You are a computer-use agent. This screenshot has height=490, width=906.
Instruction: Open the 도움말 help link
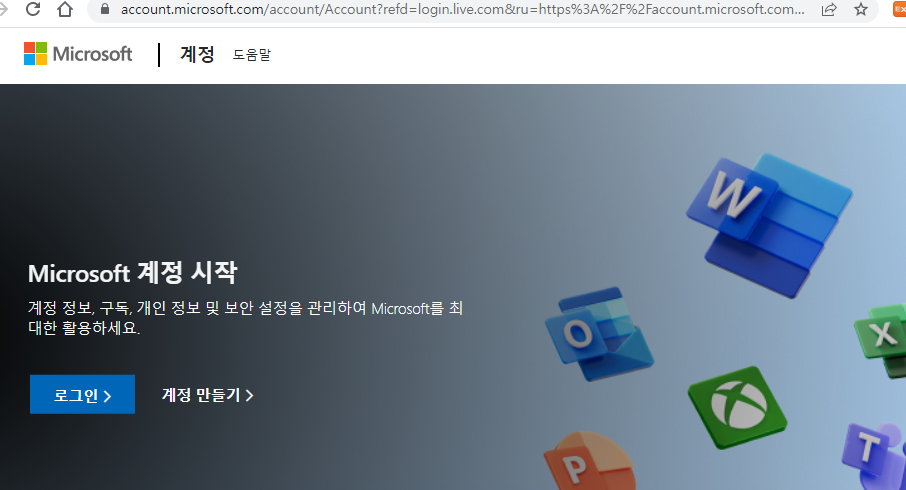click(251, 55)
